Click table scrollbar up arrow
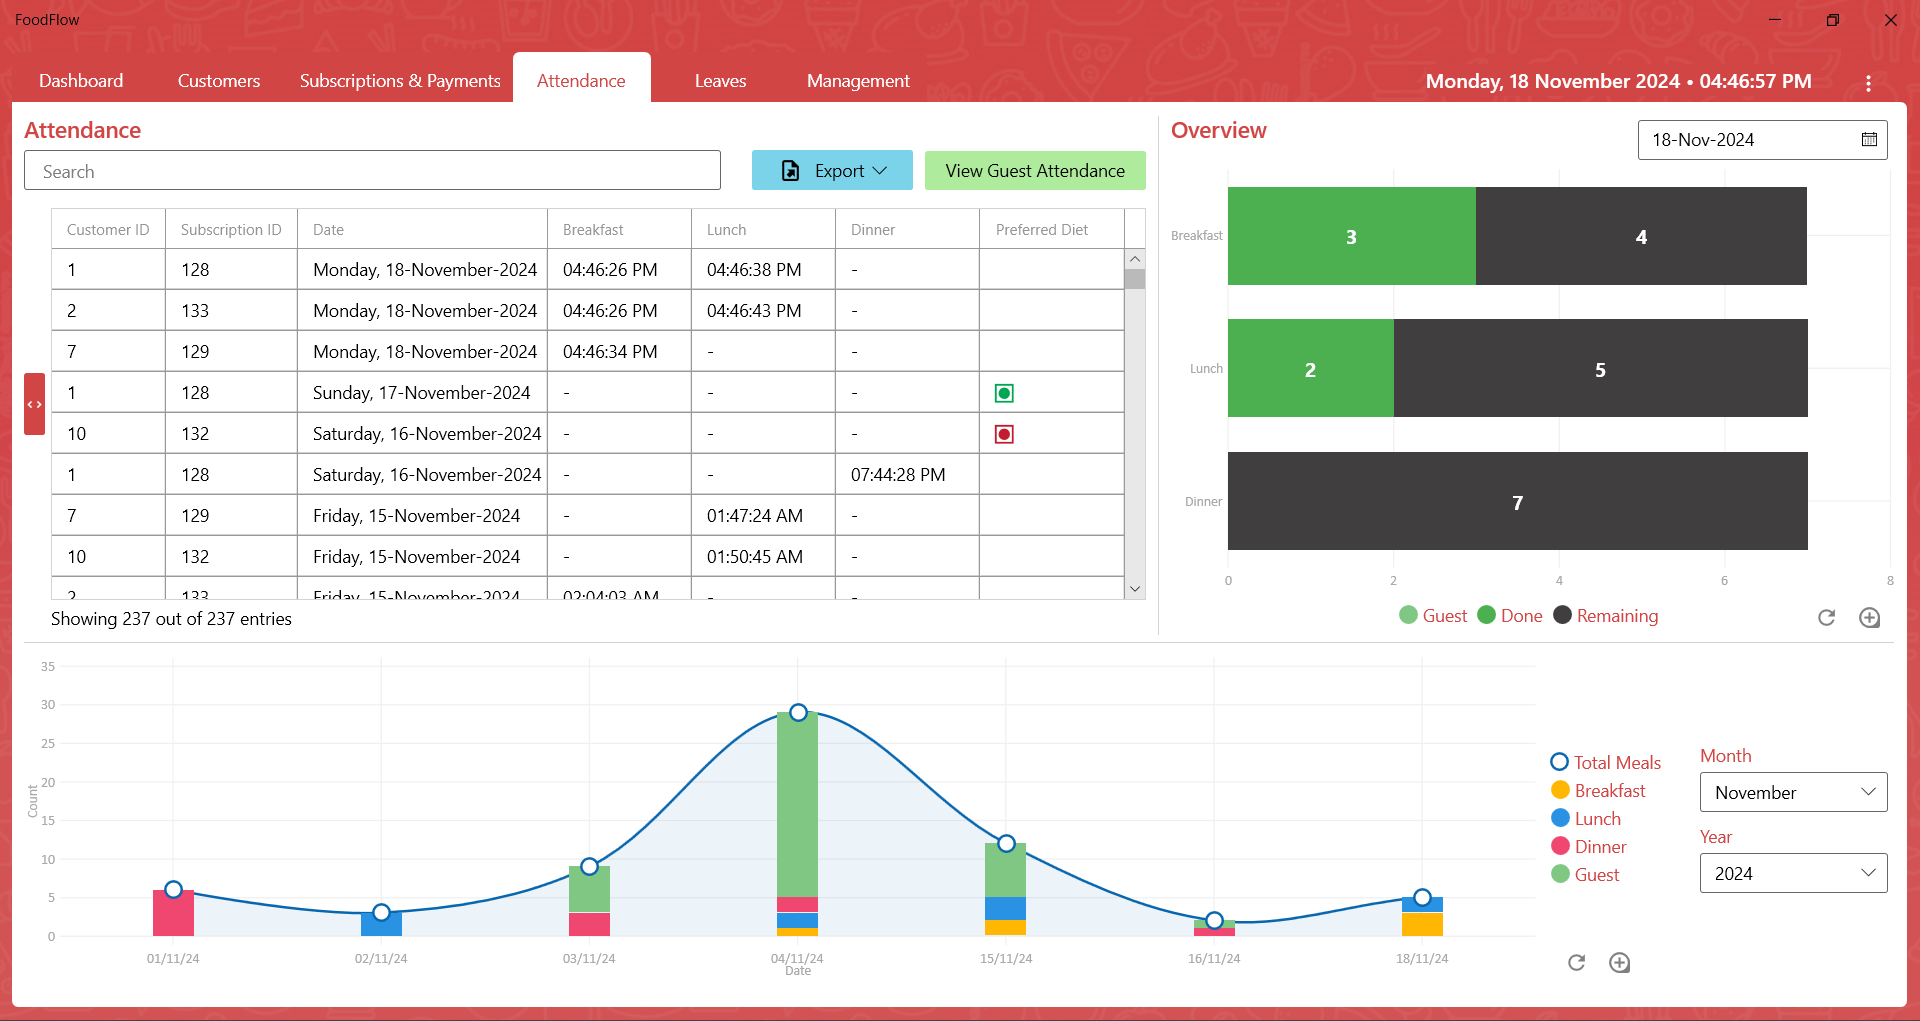 [1135, 259]
